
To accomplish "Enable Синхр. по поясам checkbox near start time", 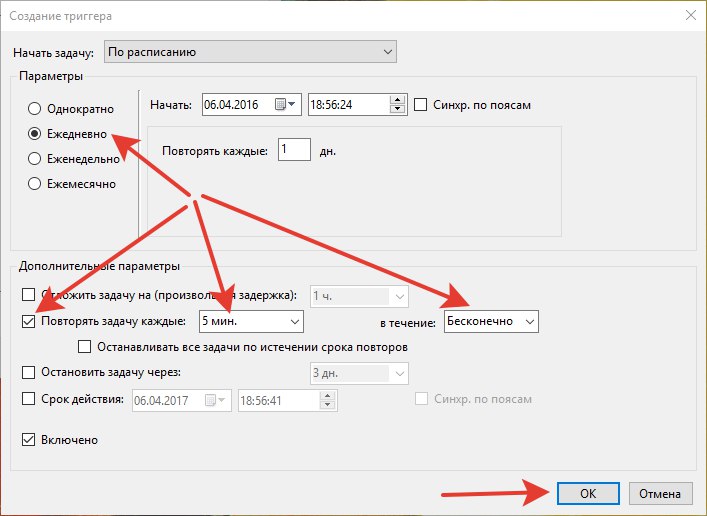I will tap(421, 105).
